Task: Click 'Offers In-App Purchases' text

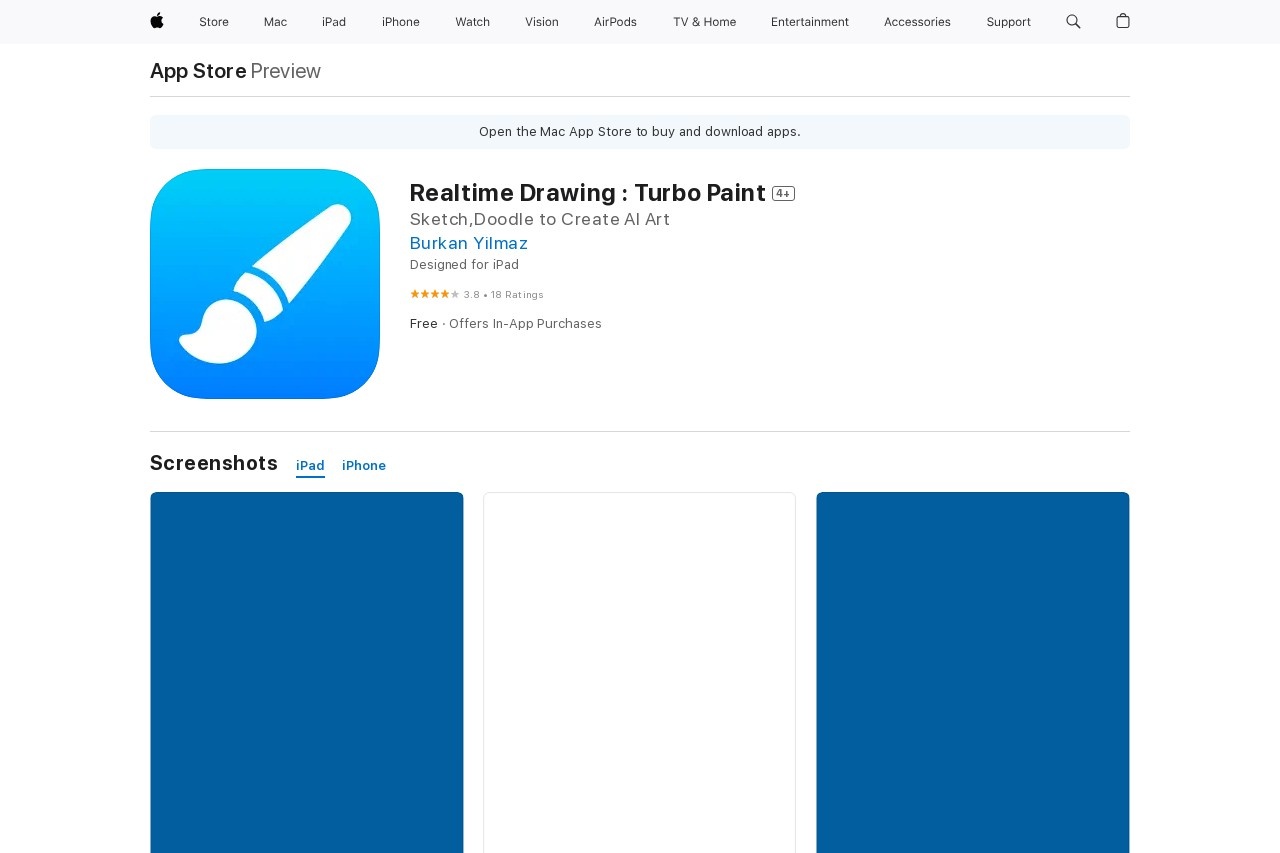Action: click(525, 324)
